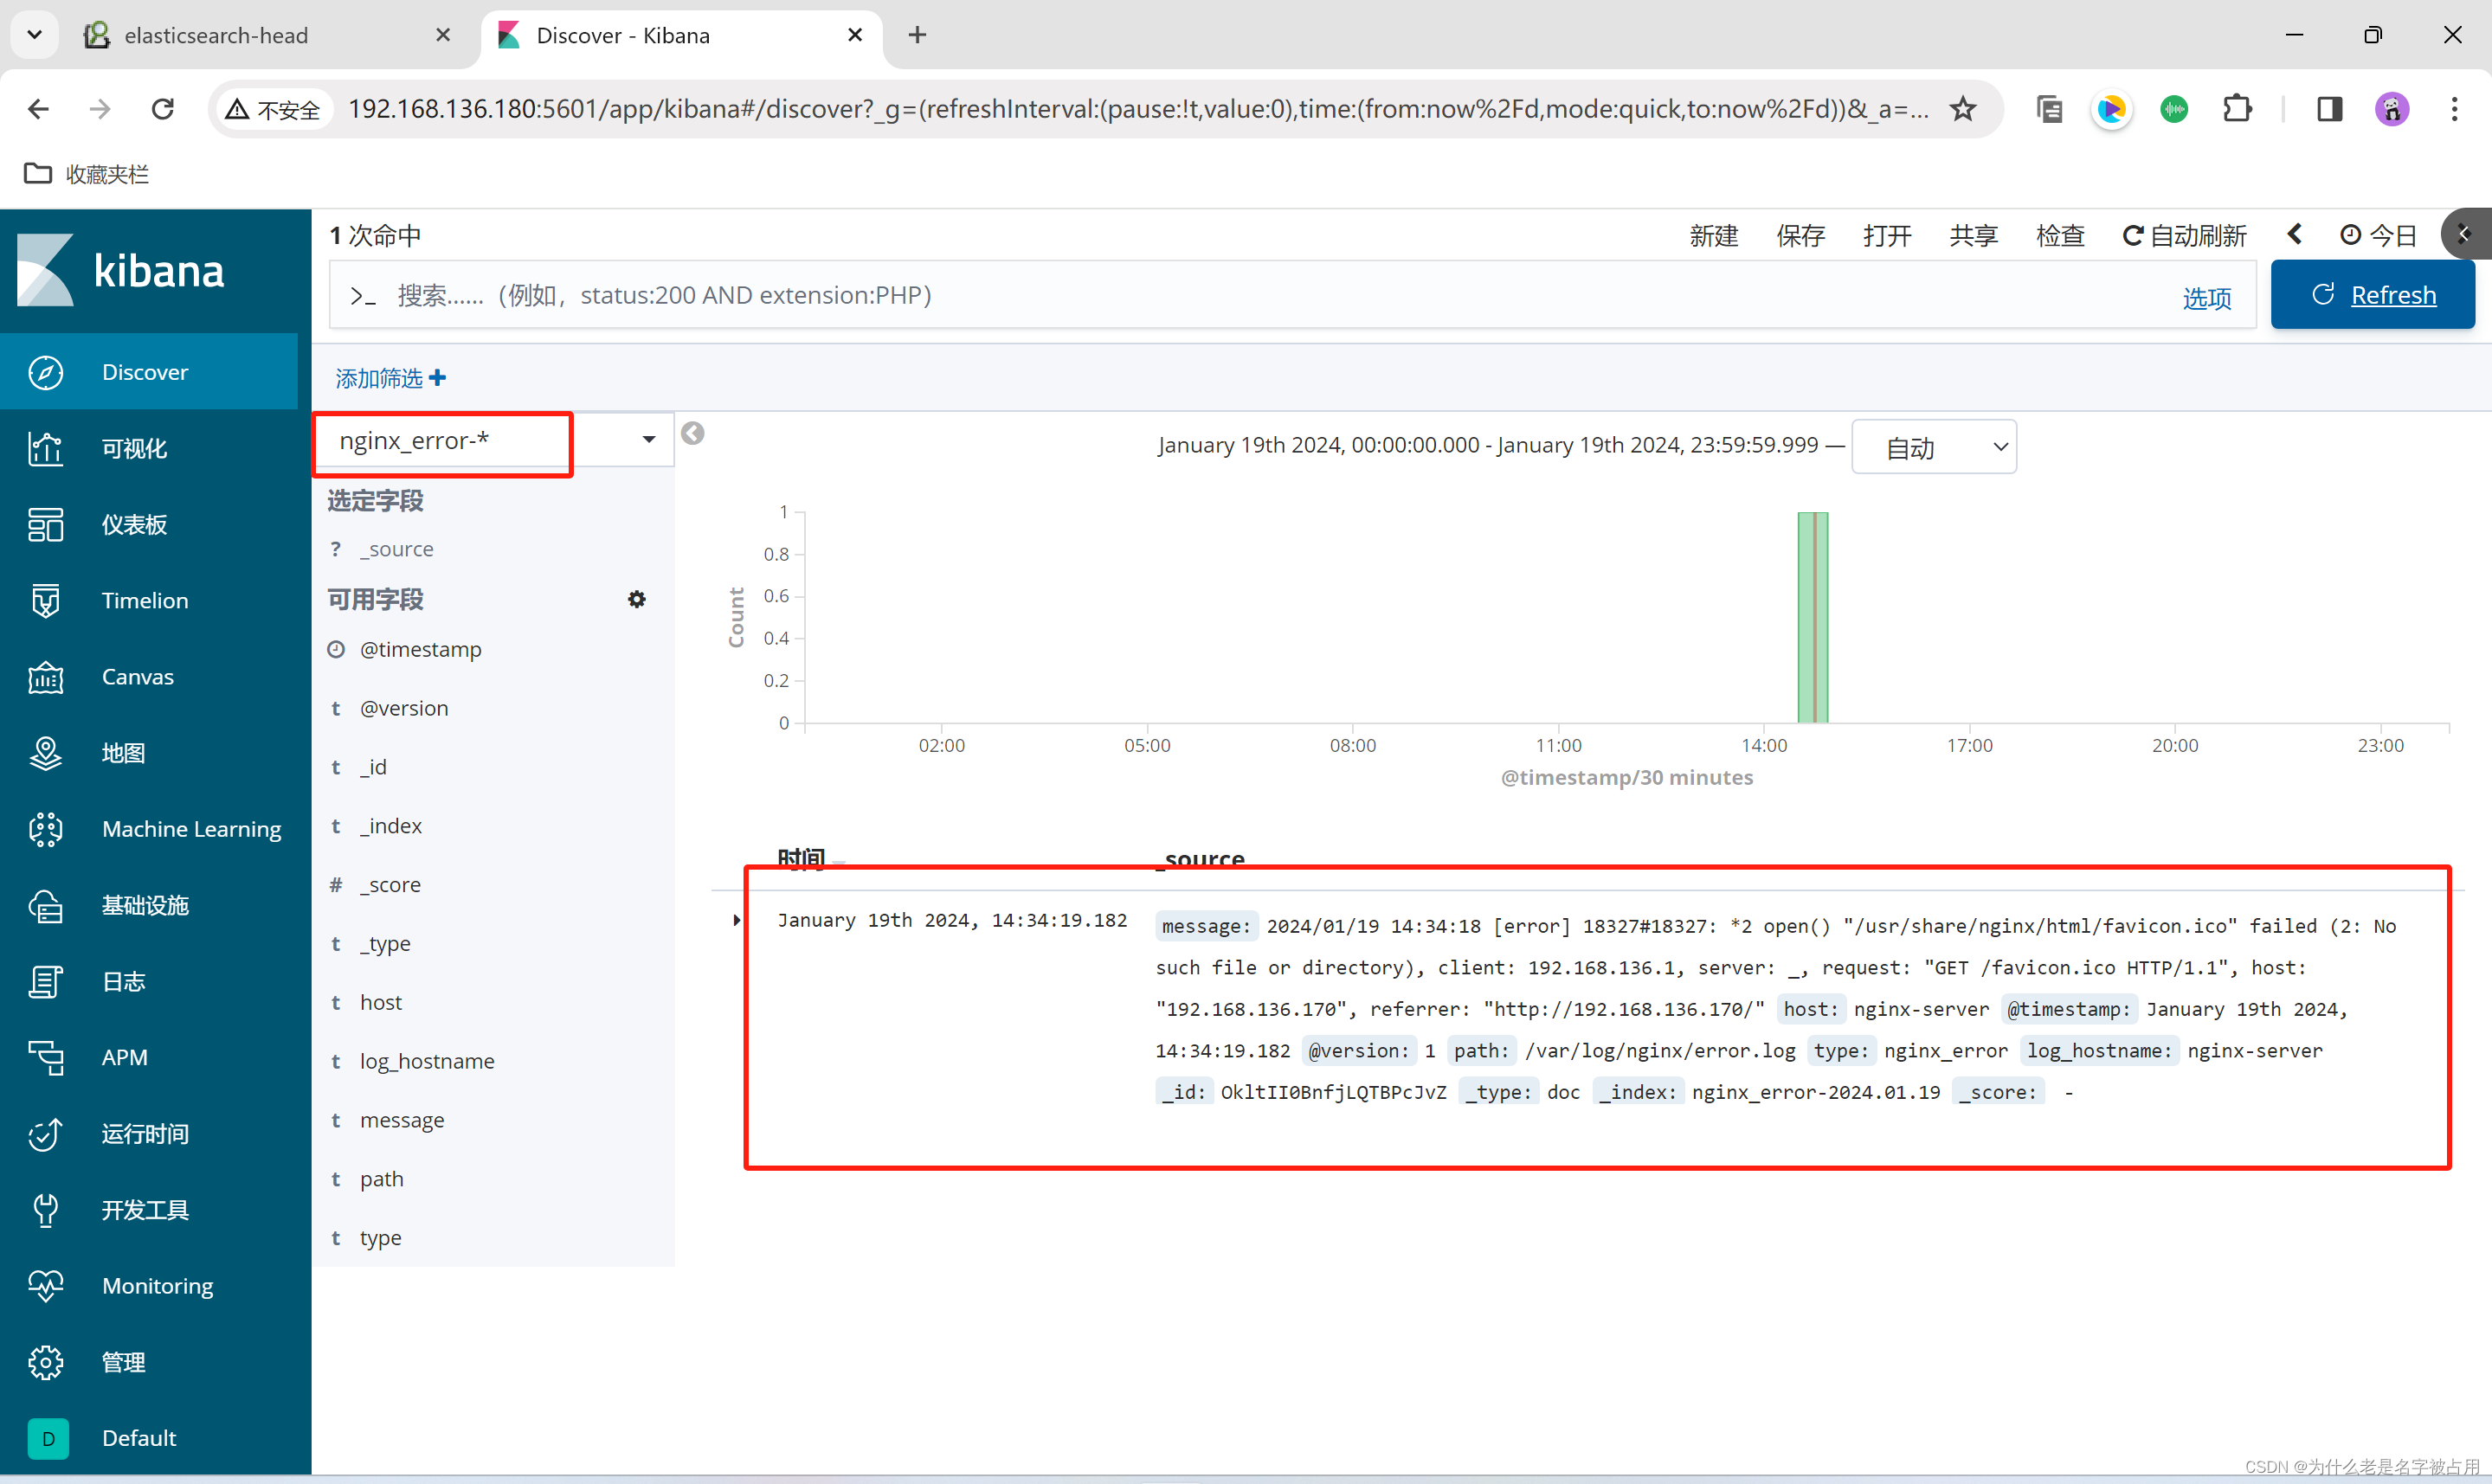Open the Canvas section icon
This screenshot has height=1484, width=2492.
click(46, 677)
